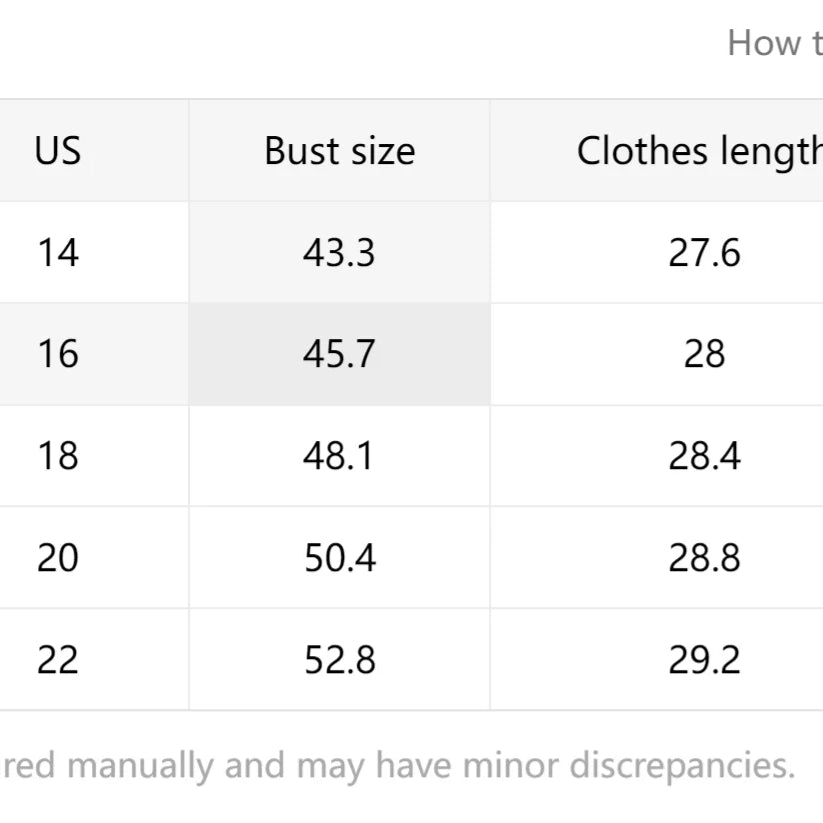Click clothes length value 28.4

[704, 456]
